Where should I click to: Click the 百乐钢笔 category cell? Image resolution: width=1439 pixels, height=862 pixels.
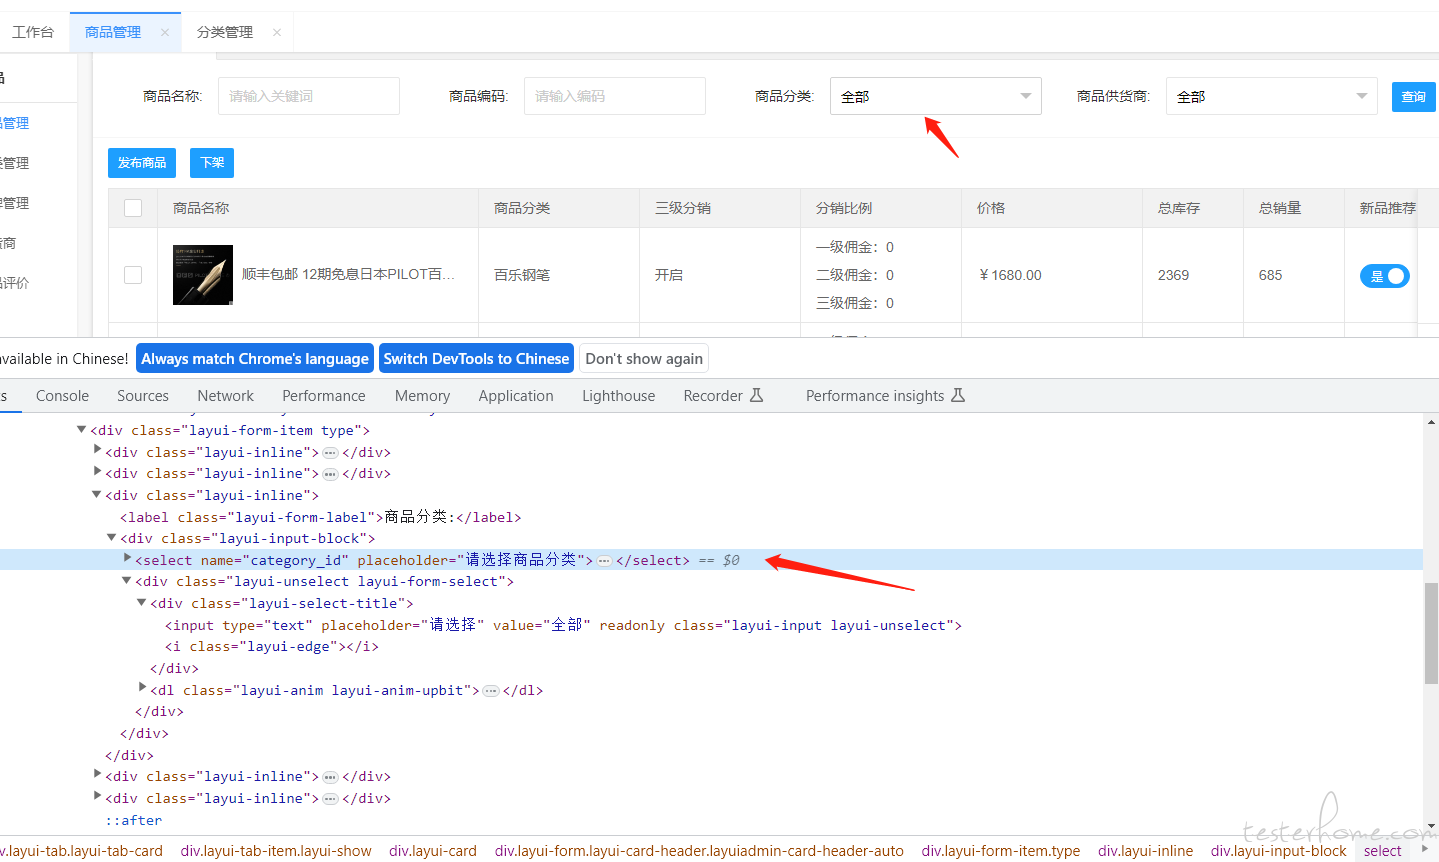(522, 275)
